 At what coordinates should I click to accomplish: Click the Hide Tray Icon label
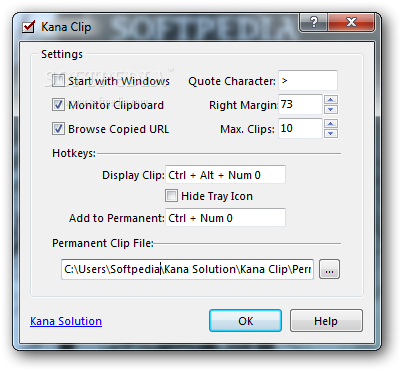click(x=217, y=196)
